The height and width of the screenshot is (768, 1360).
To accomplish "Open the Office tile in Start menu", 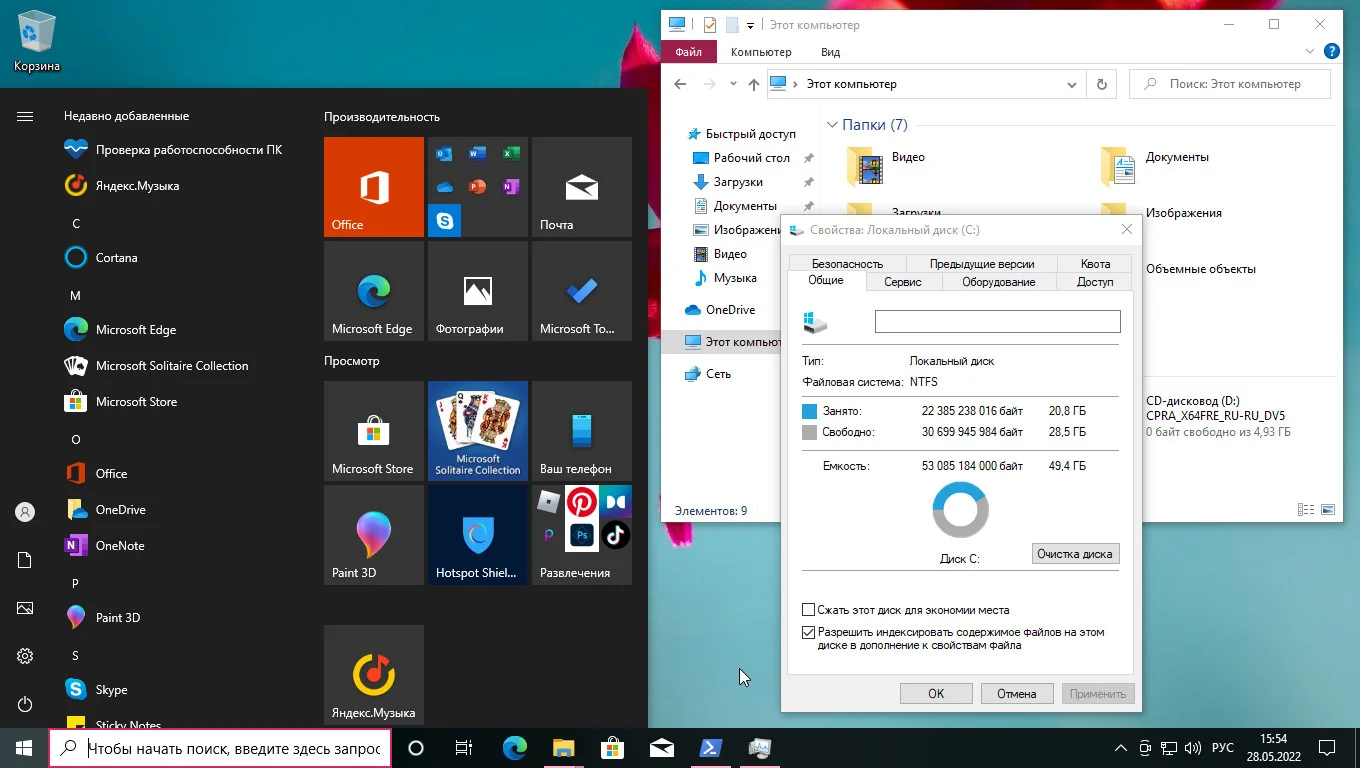I will (x=373, y=187).
